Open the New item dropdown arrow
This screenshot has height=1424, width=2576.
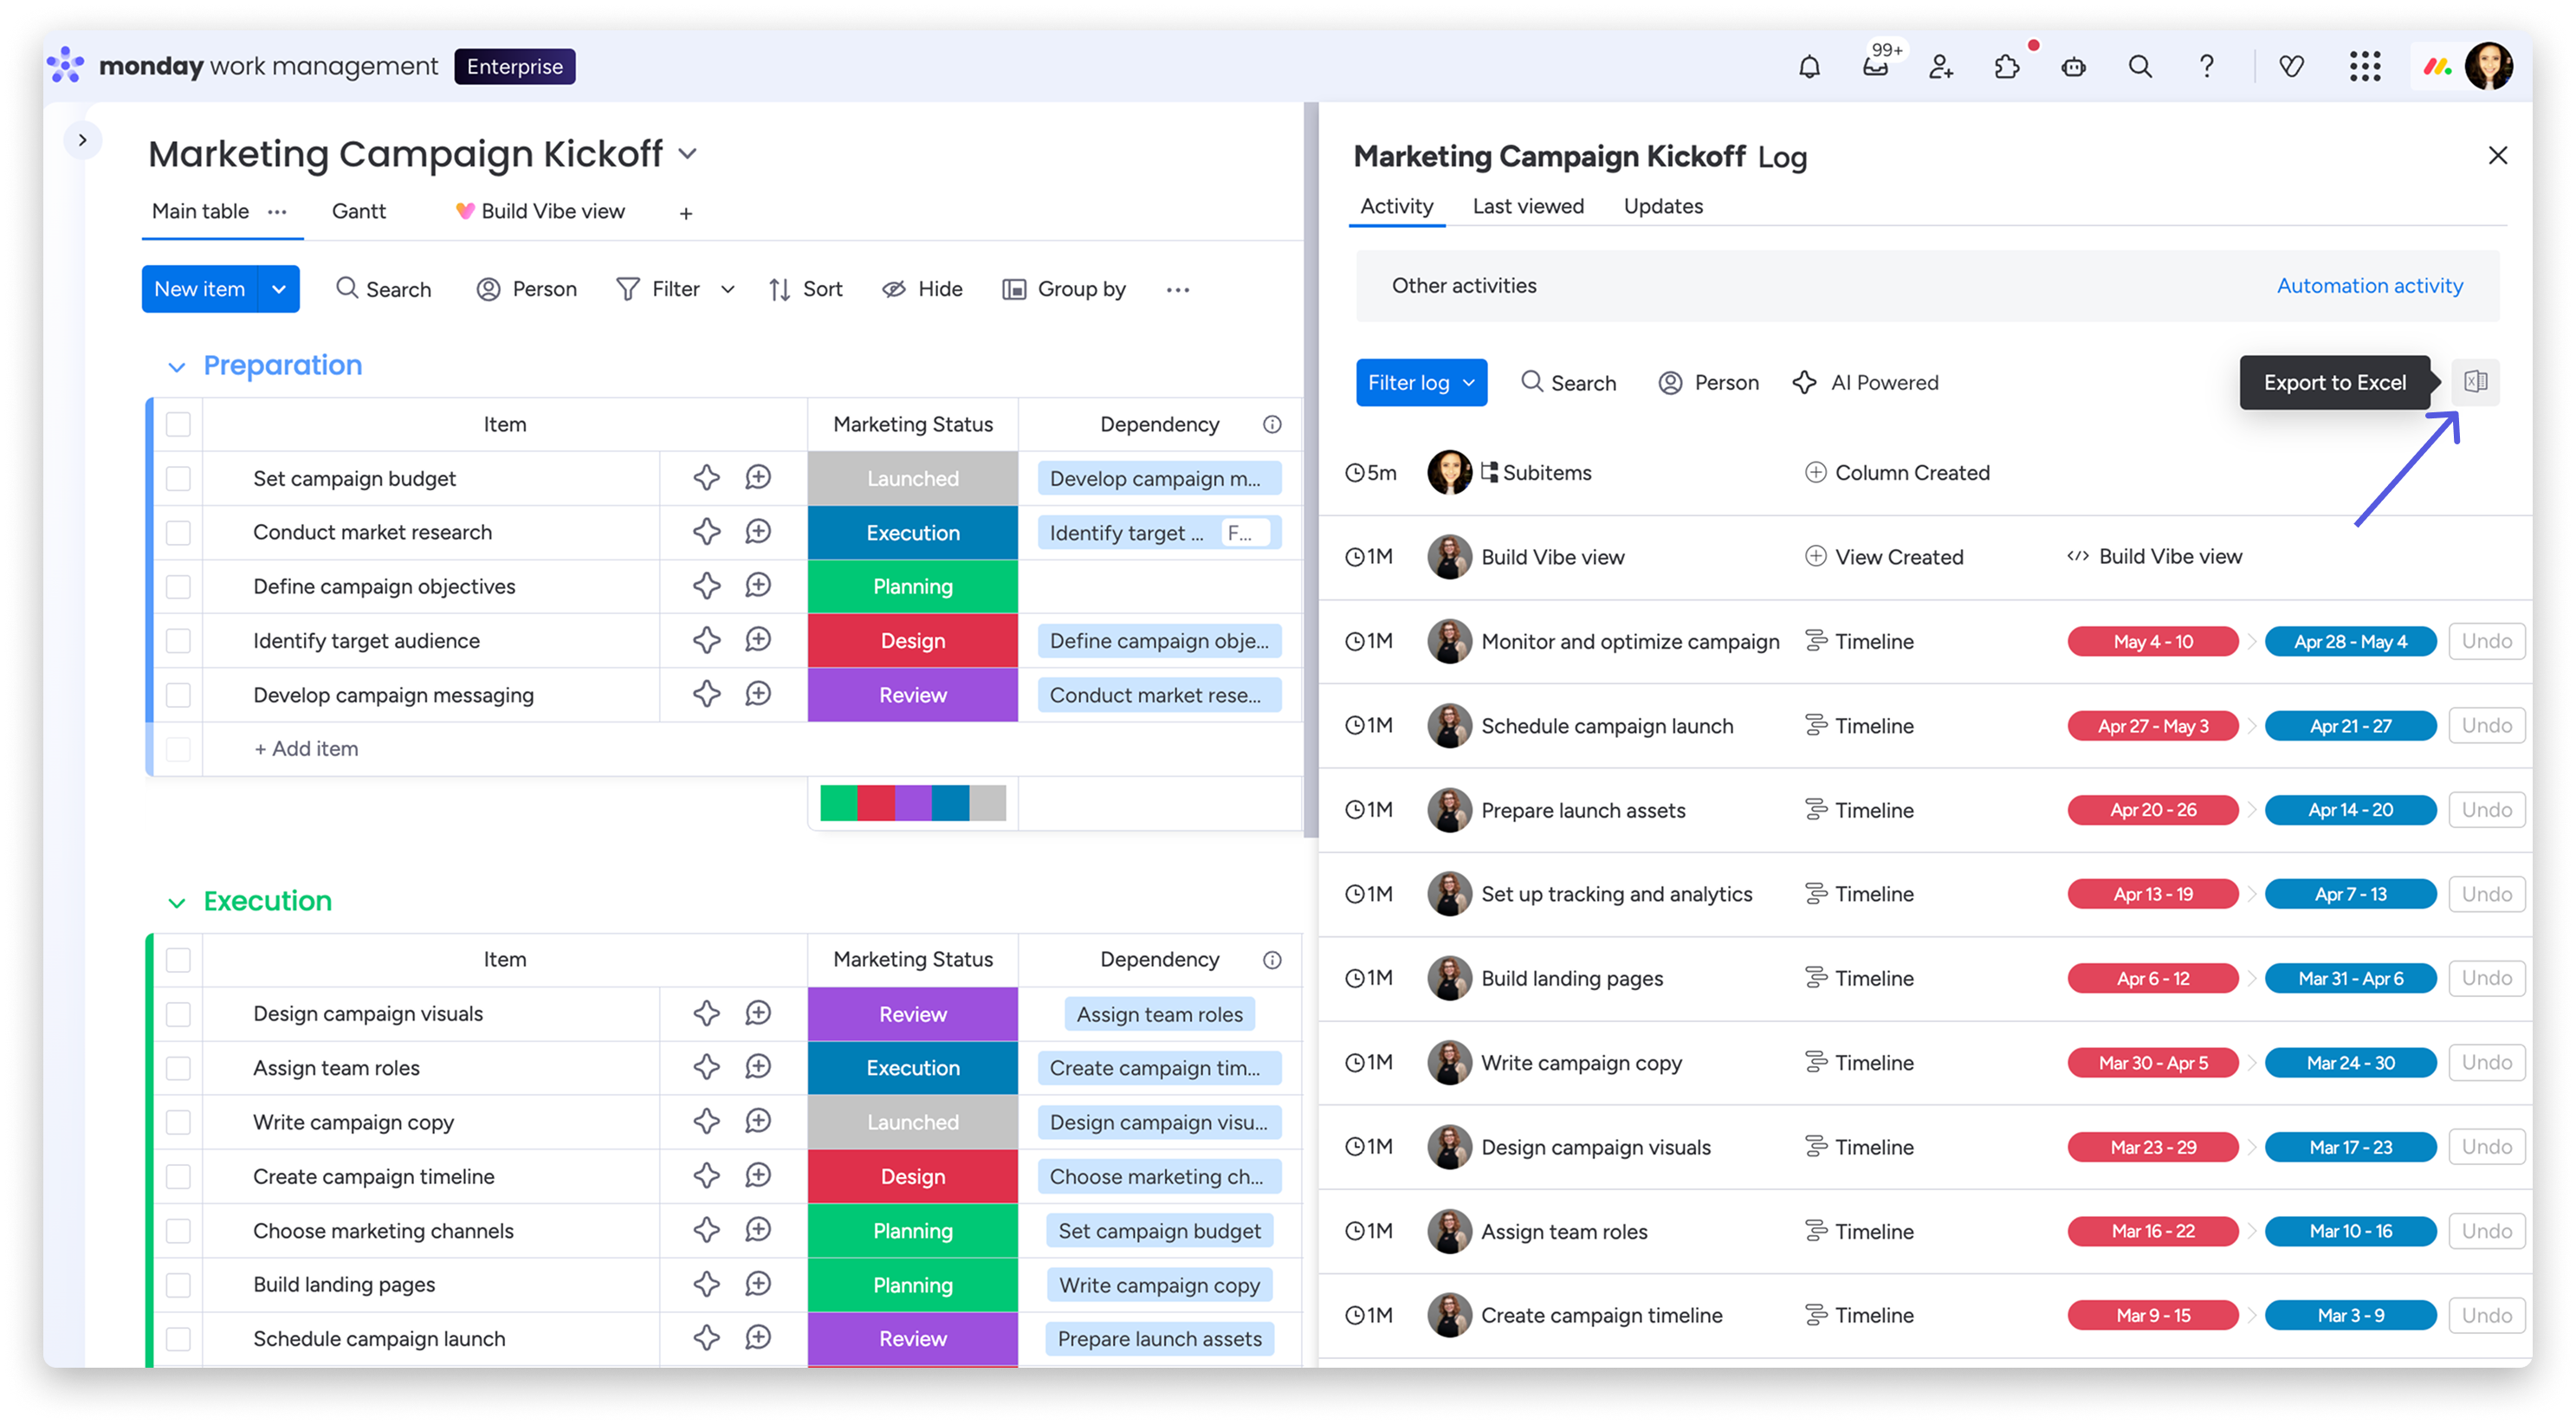(x=279, y=289)
